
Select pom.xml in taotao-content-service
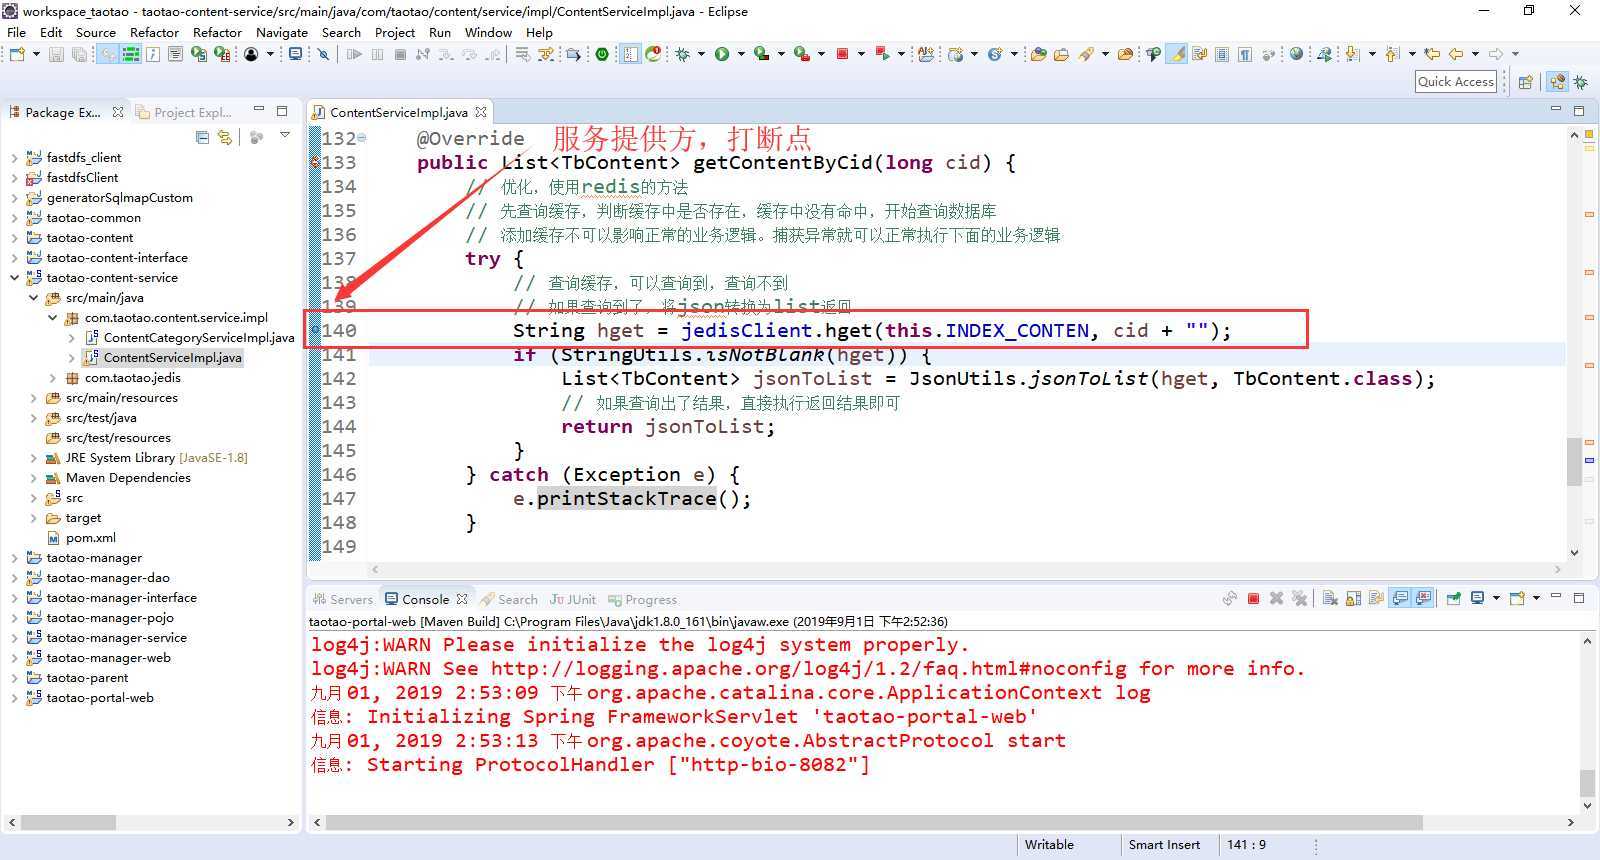[91, 537]
